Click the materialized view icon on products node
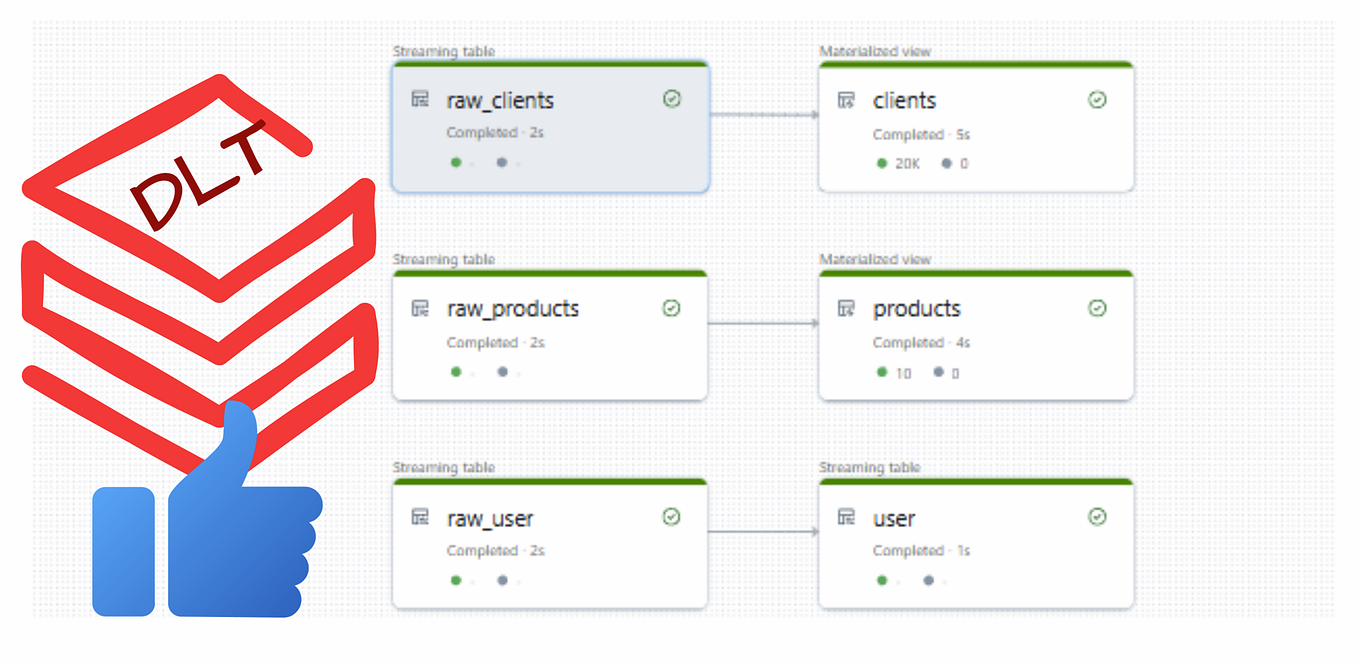The height and width of the screenshot is (666, 1358). [x=846, y=309]
